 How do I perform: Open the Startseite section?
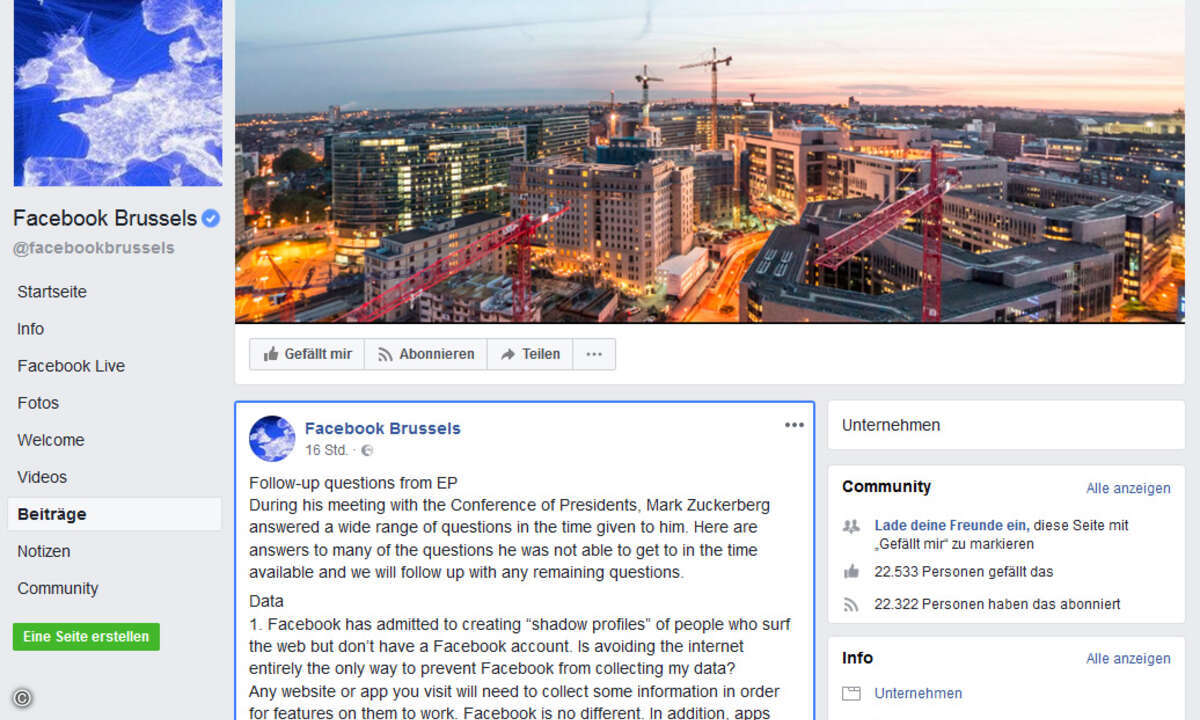[52, 292]
